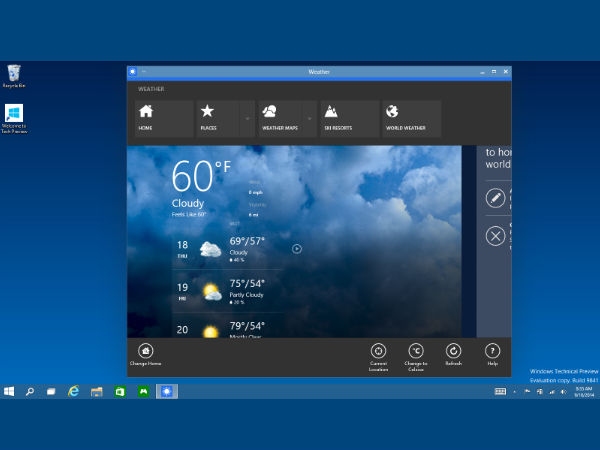Open File Explorer from taskbar

(96, 391)
